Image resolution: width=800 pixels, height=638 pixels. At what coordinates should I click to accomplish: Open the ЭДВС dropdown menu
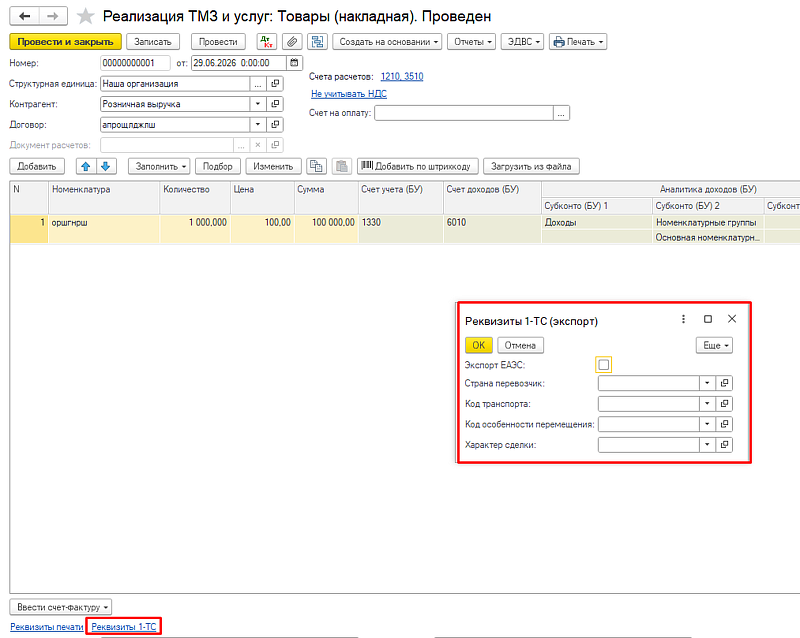(522, 42)
